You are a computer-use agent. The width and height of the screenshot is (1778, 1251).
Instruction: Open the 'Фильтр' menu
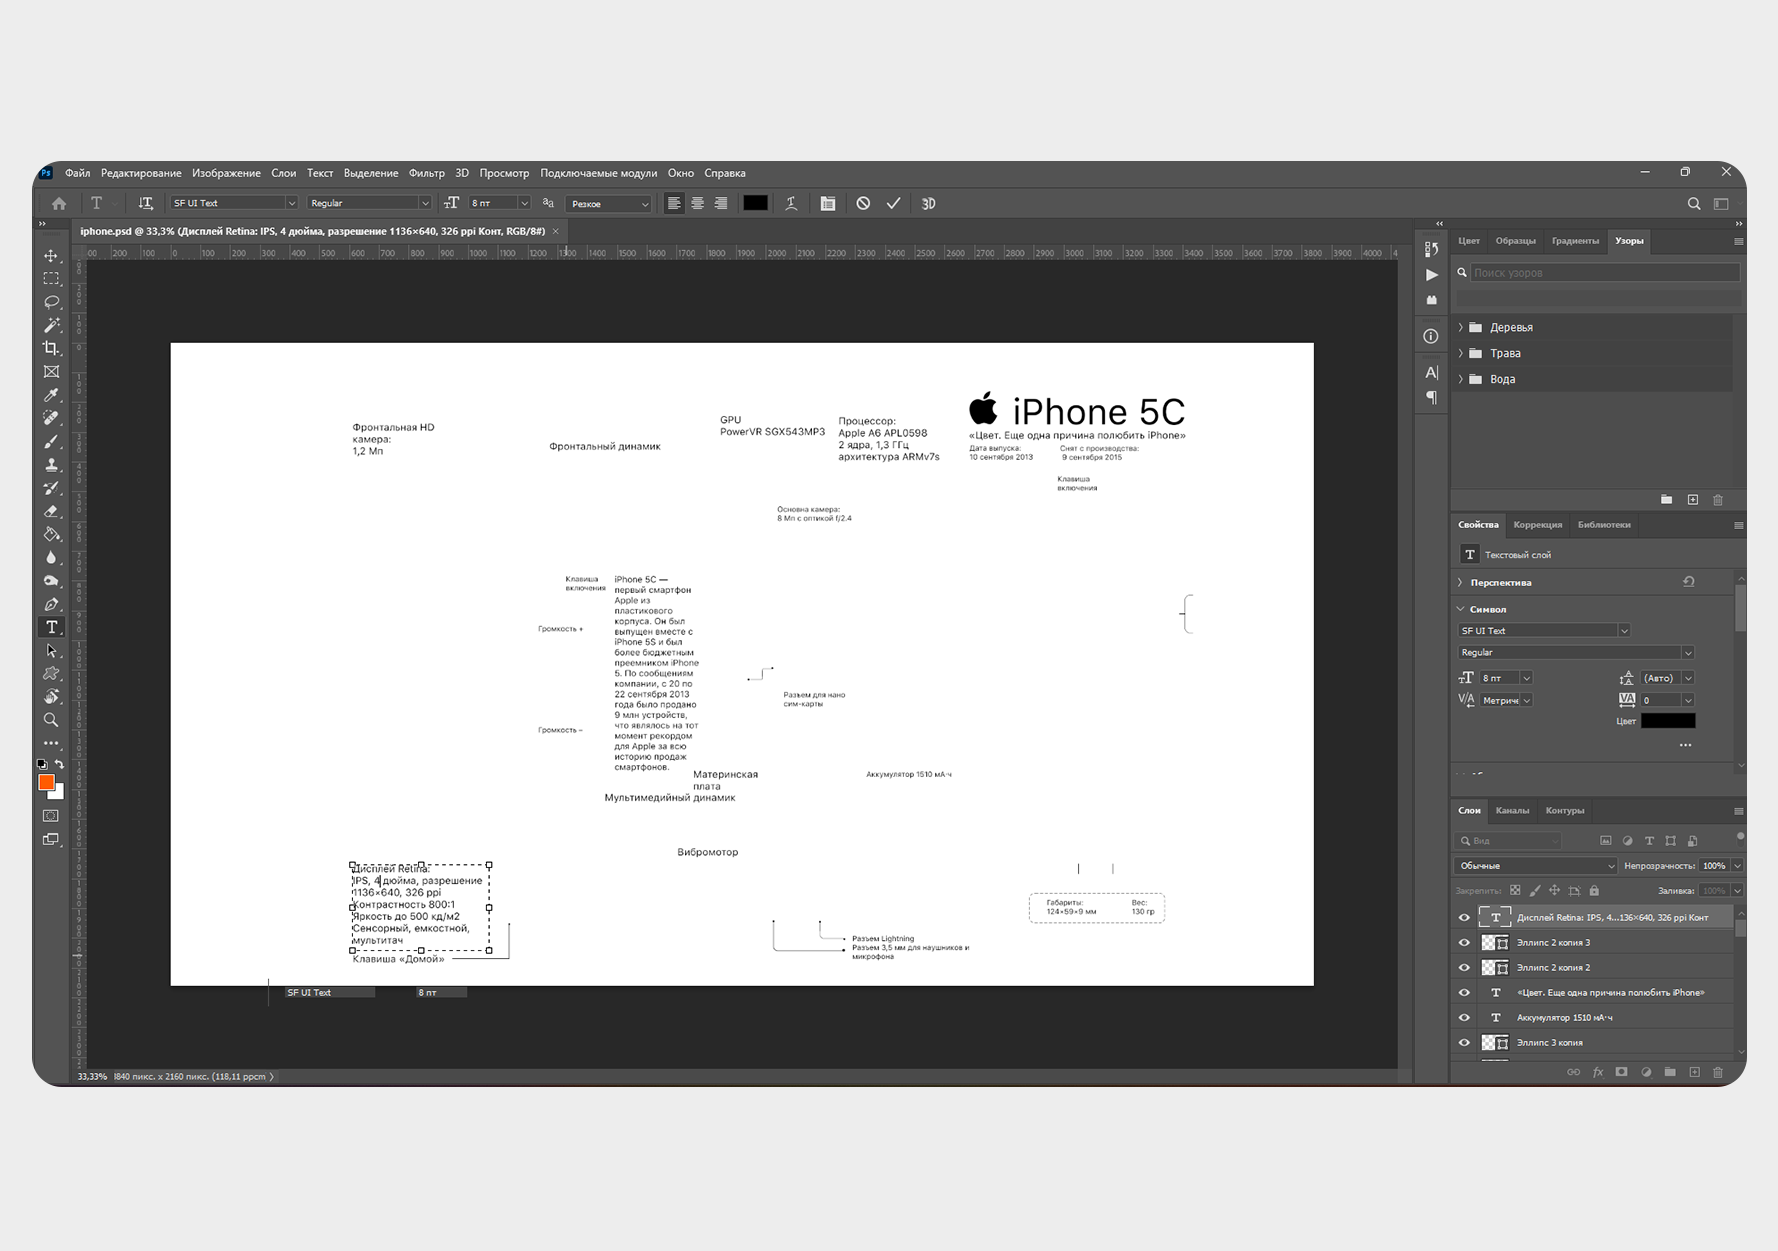point(427,173)
